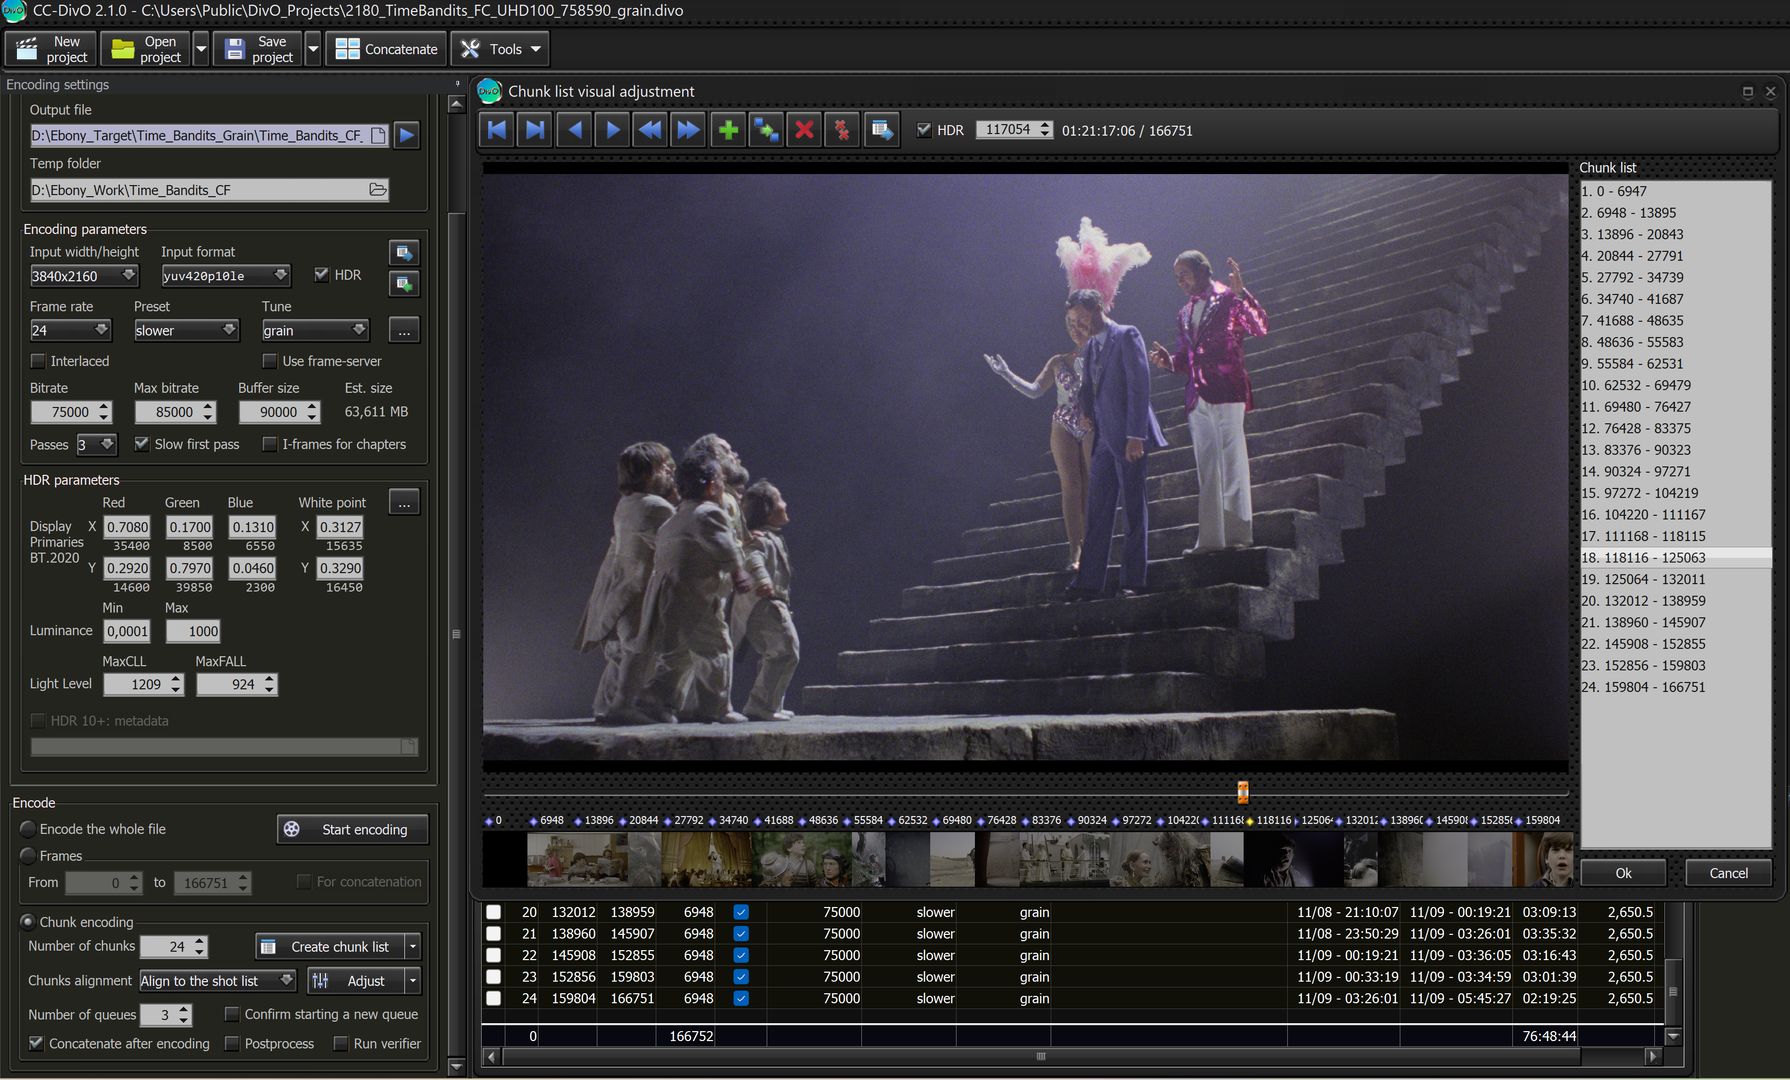
Task: Check row 24 selection checkbox in table
Action: click(493, 998)
